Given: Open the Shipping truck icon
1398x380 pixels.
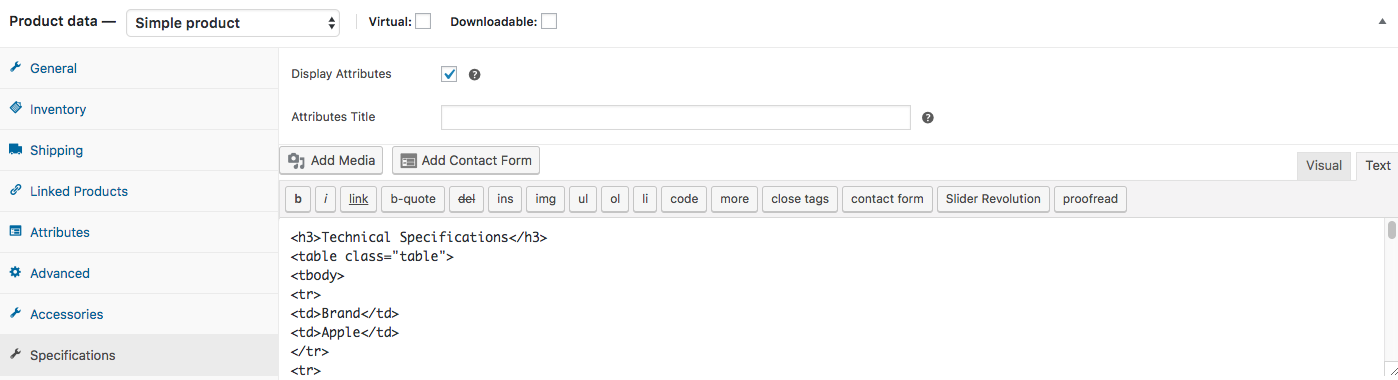Looking at the screenshot, I should 15,150.
